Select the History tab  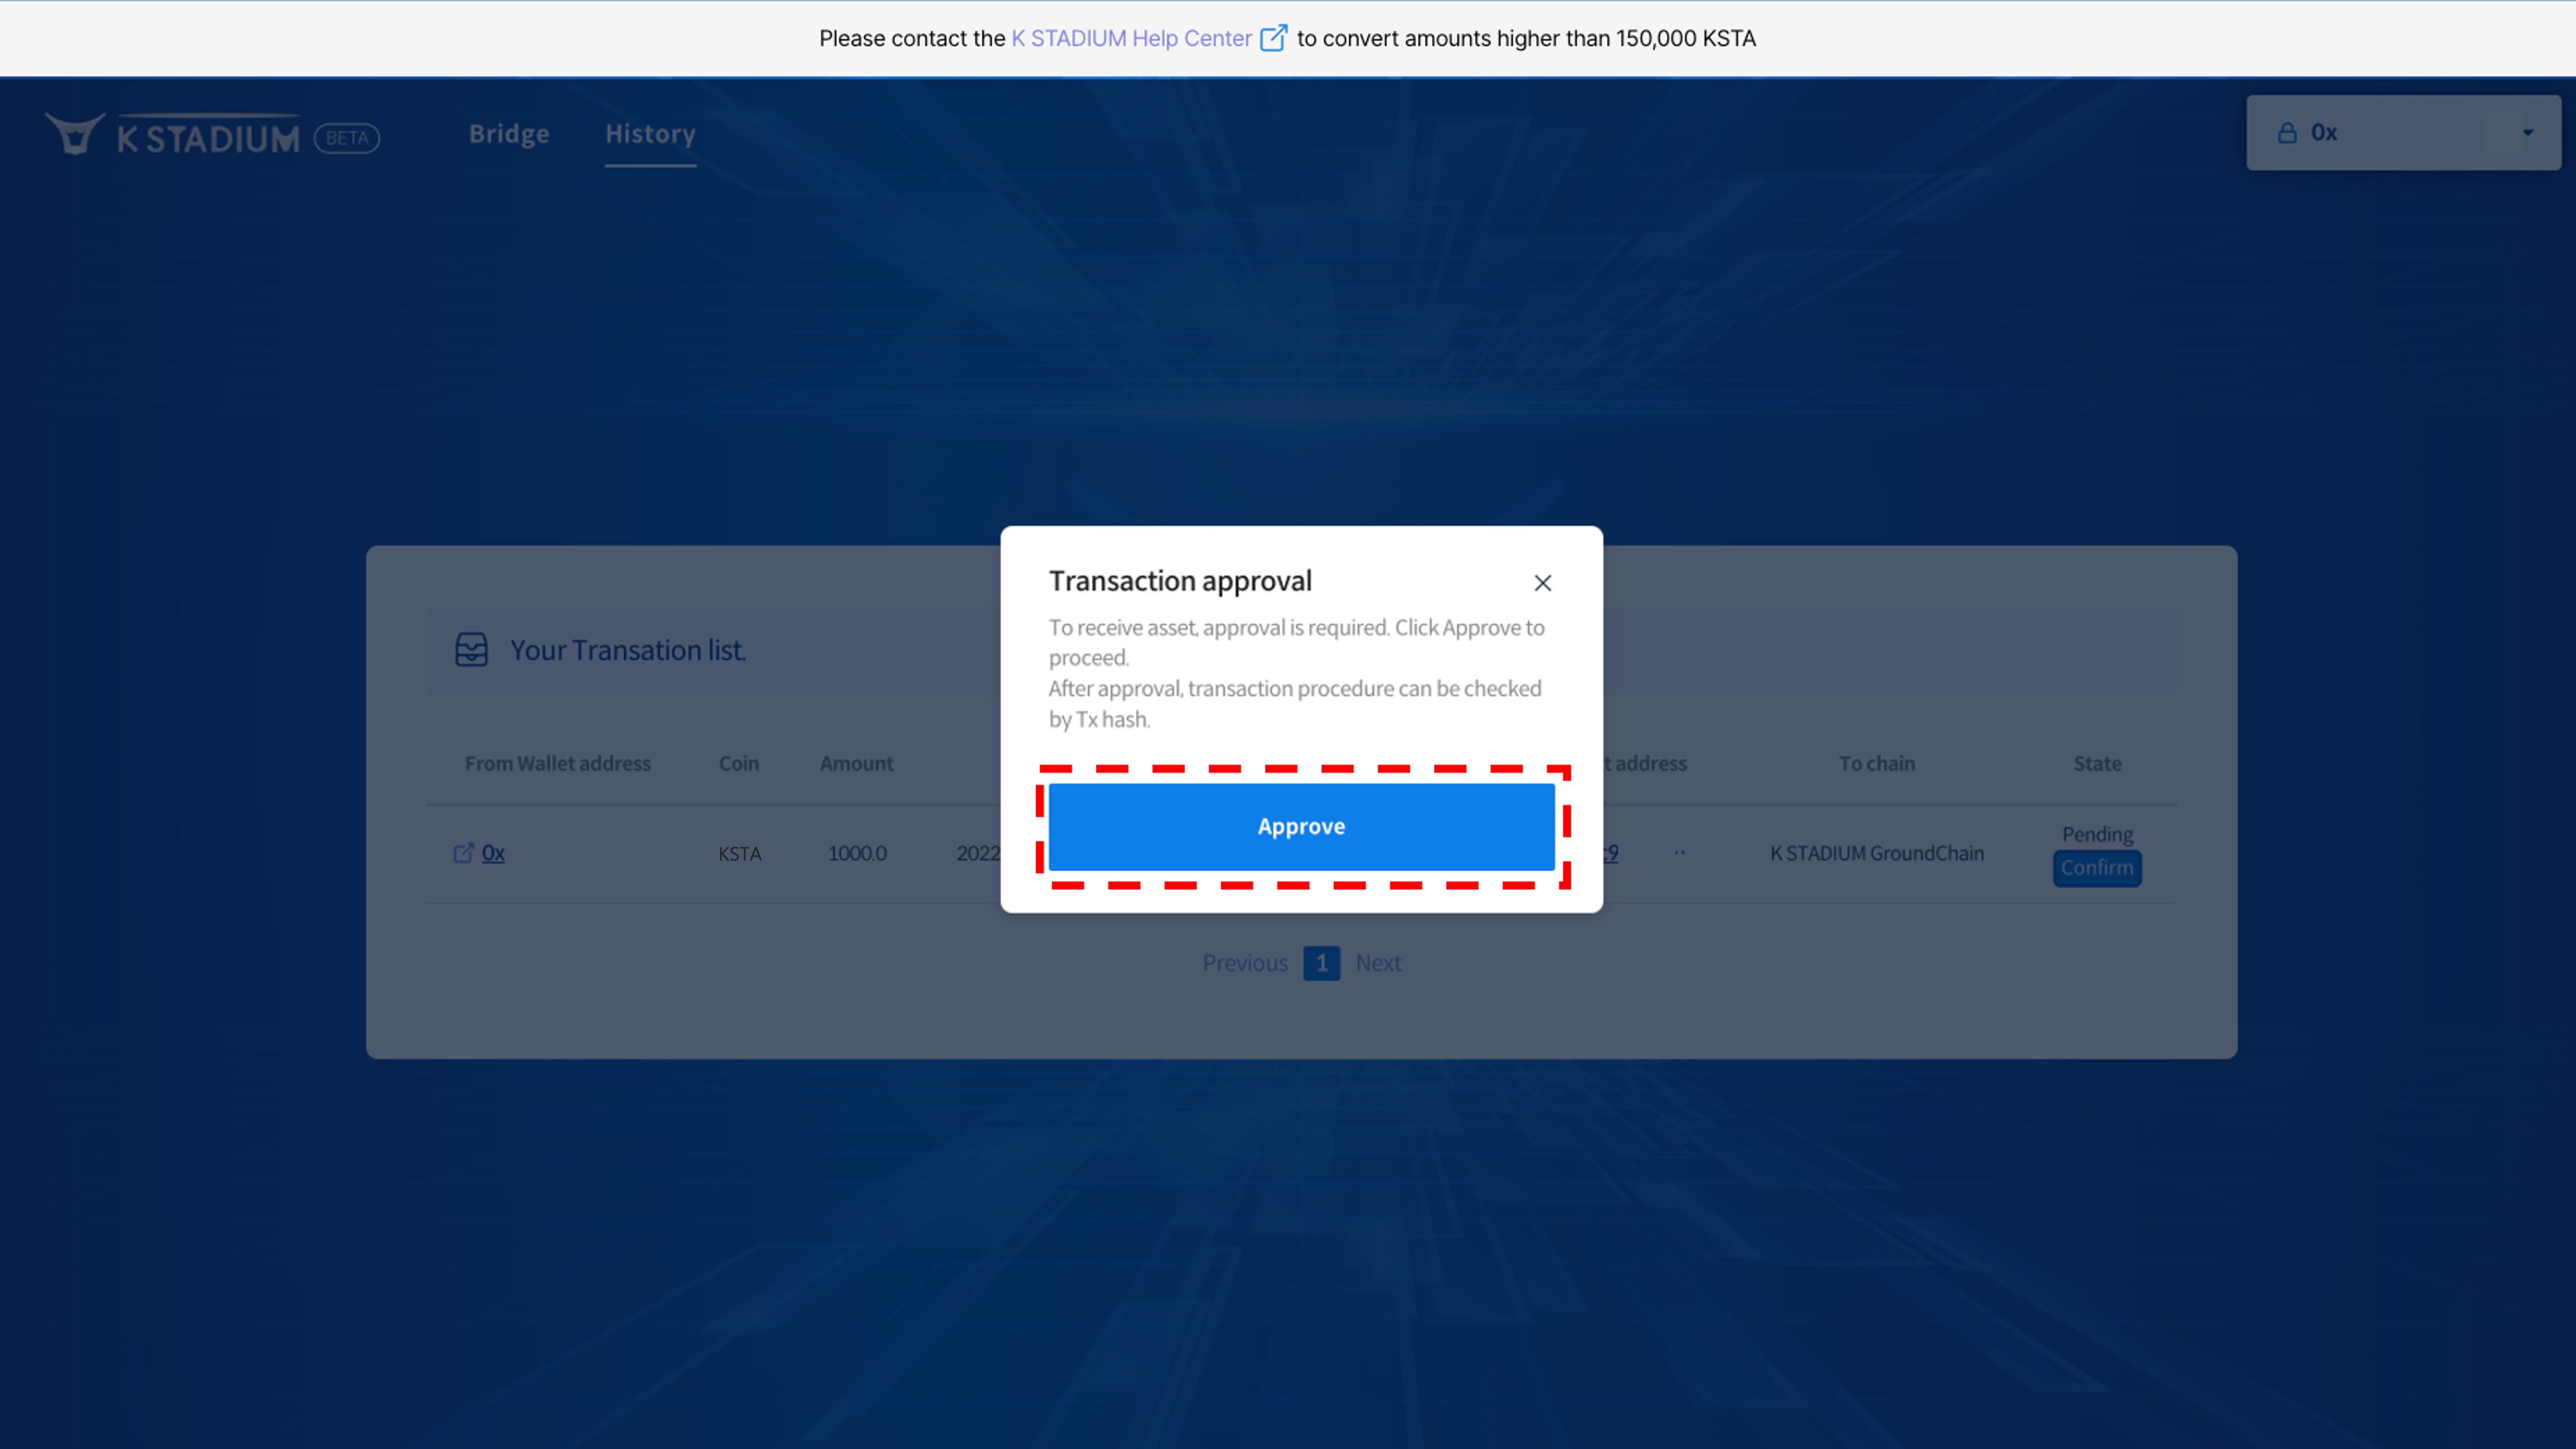650,133
